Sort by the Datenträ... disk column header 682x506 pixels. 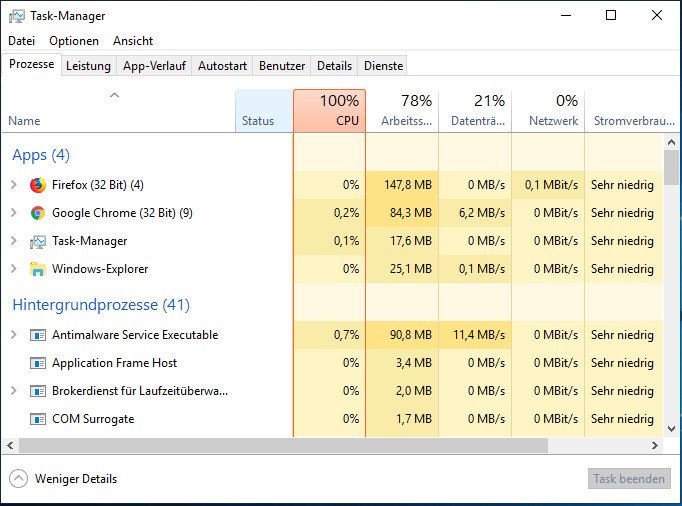pos(475,111)
